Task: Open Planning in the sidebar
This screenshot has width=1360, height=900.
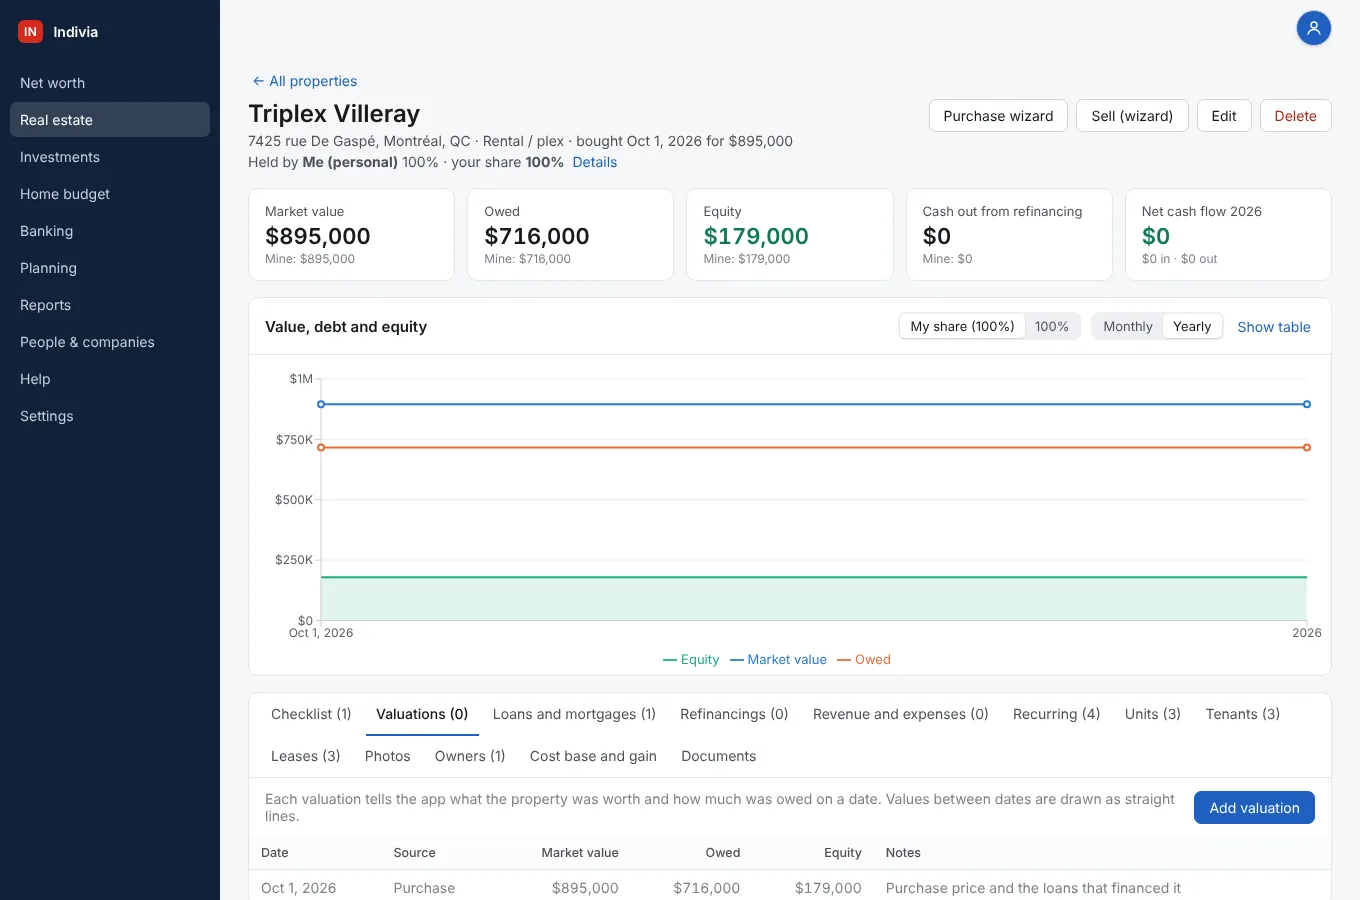Action: tap(110, 268)
